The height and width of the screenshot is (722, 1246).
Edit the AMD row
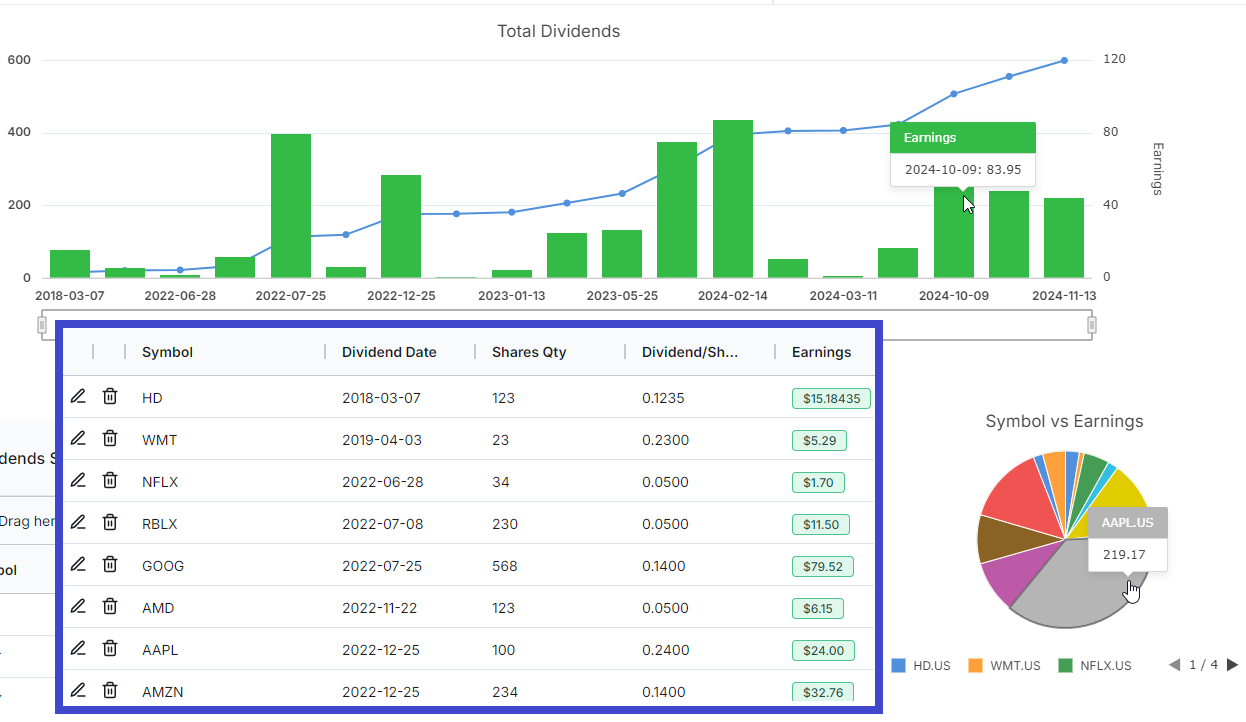(x=78, y=607)
